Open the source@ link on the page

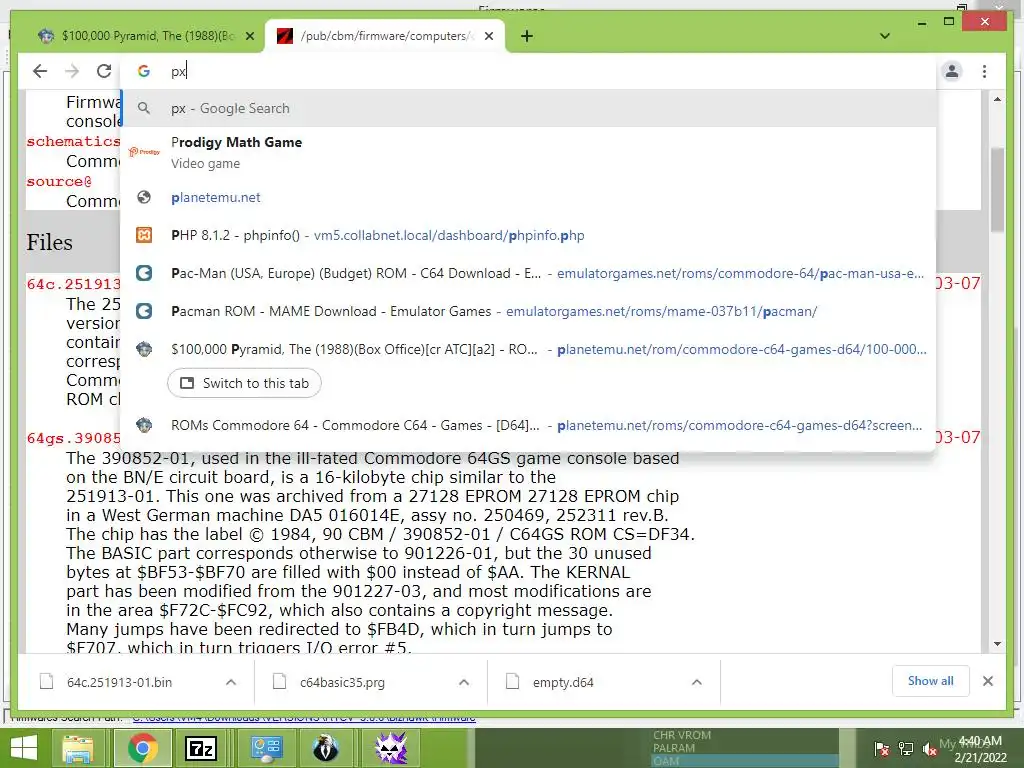pos(59,181)
